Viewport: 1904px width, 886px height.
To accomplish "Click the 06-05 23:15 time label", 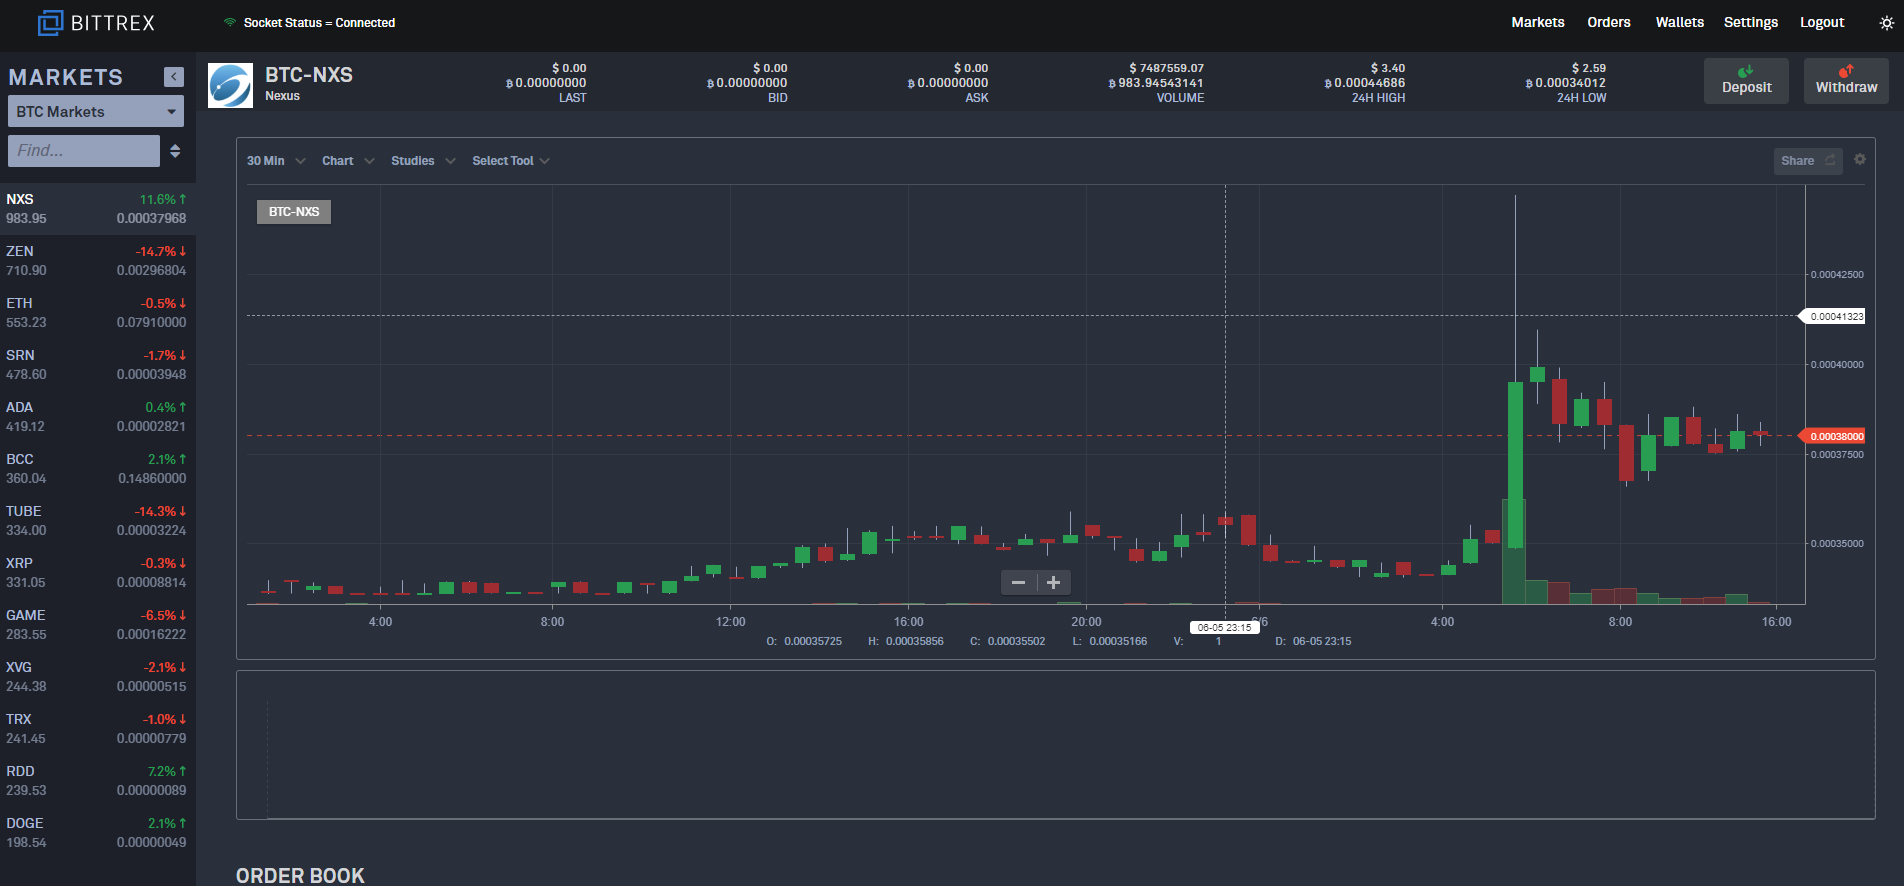I will coord(1224,628).
